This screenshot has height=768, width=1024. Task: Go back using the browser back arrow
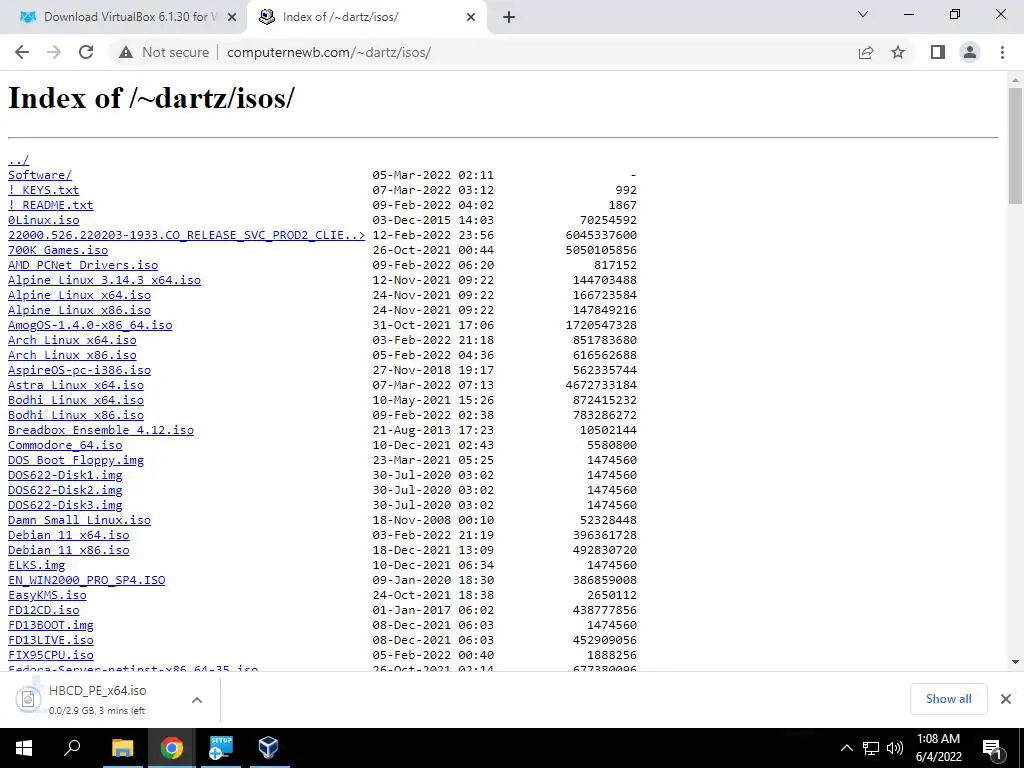[22, 52]
